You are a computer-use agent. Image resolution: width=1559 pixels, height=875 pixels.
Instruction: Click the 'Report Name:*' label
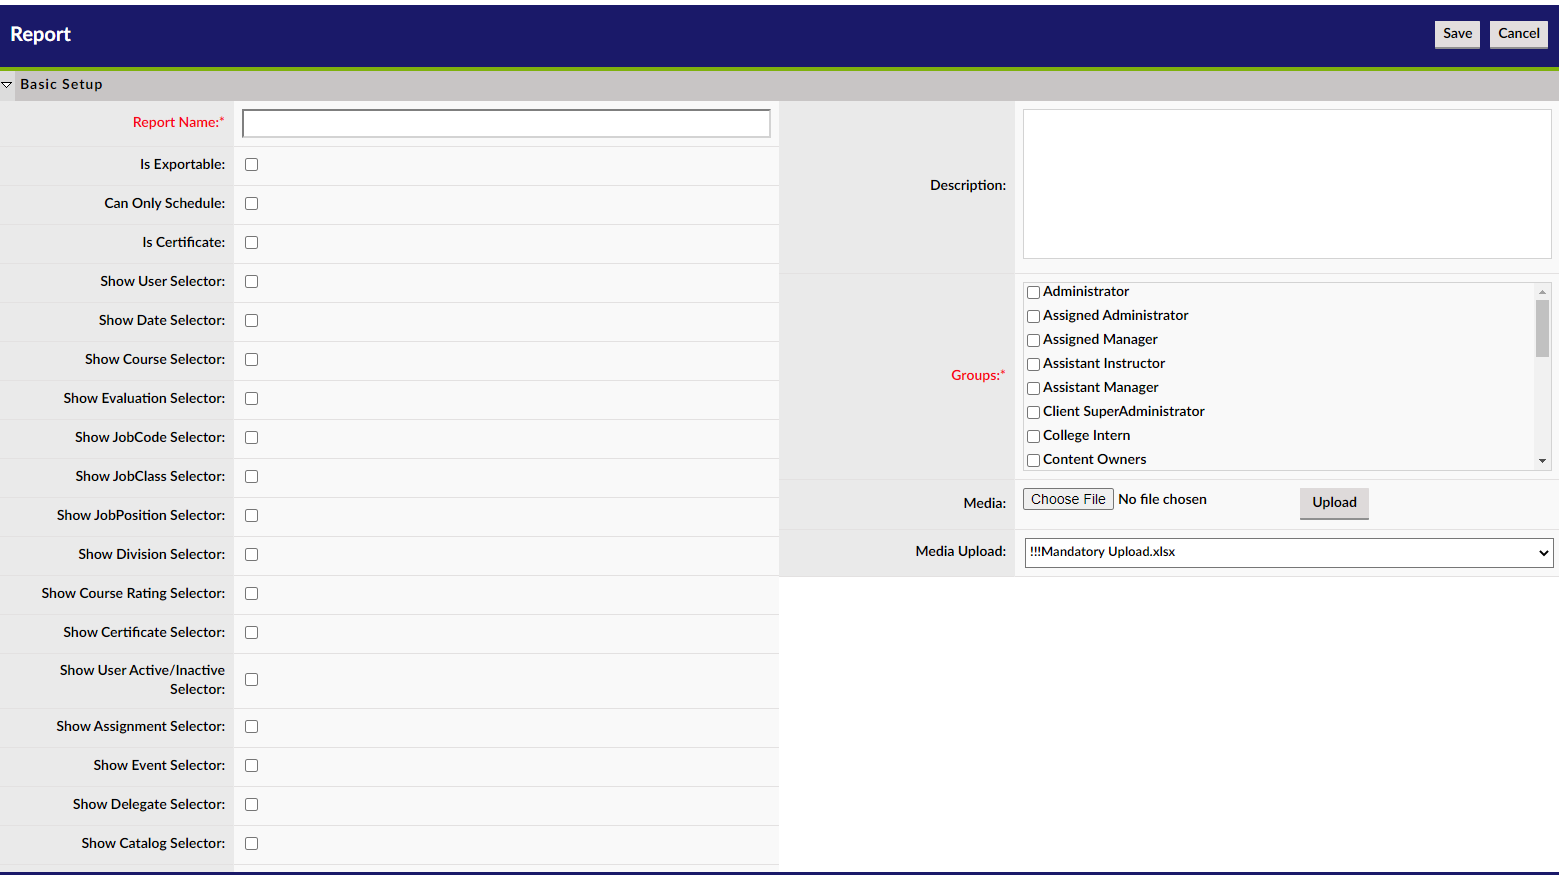coord(179,122)
